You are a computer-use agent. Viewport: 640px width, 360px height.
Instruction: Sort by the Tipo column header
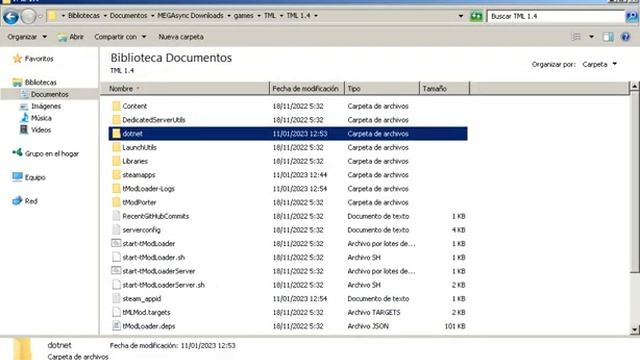(382, 89)
